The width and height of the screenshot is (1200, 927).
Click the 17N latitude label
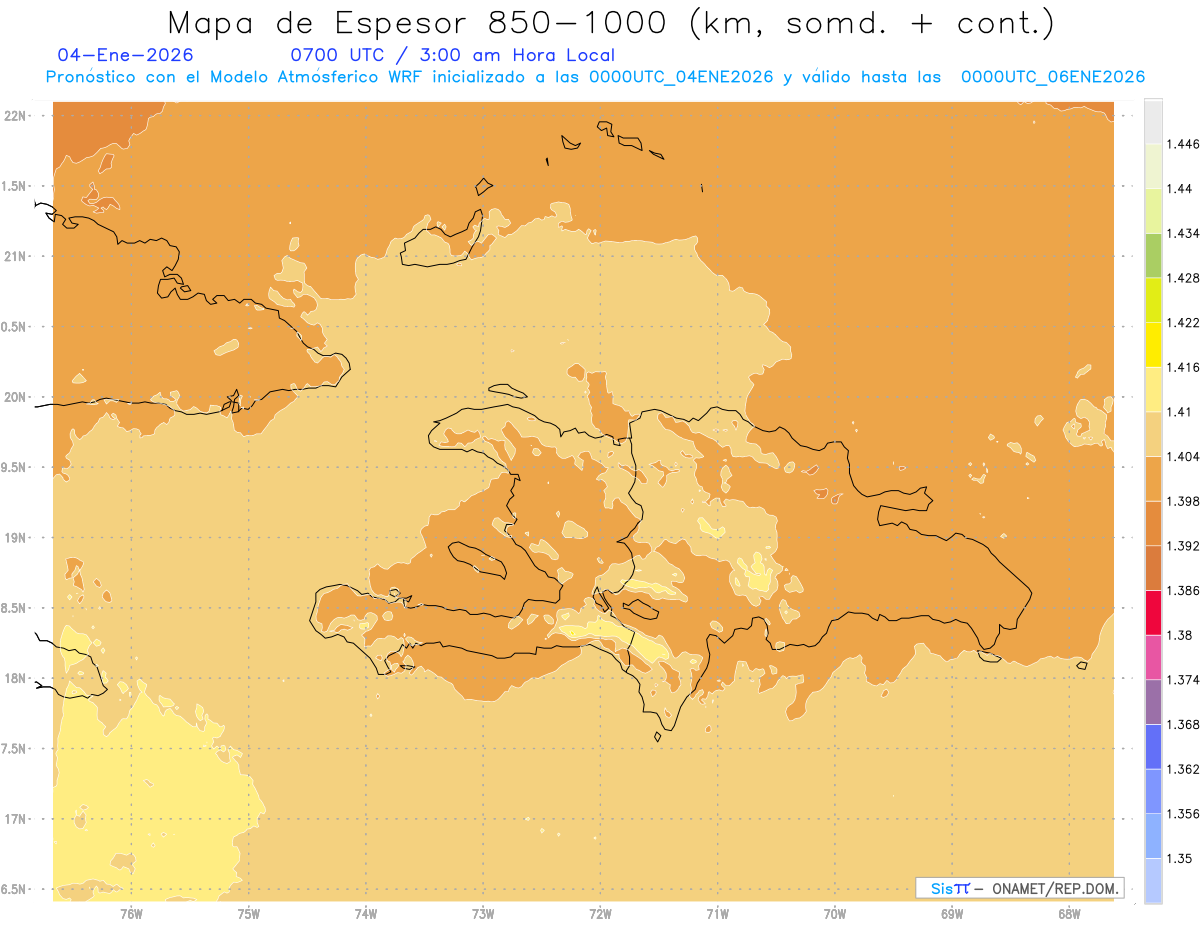click(16, 819)
